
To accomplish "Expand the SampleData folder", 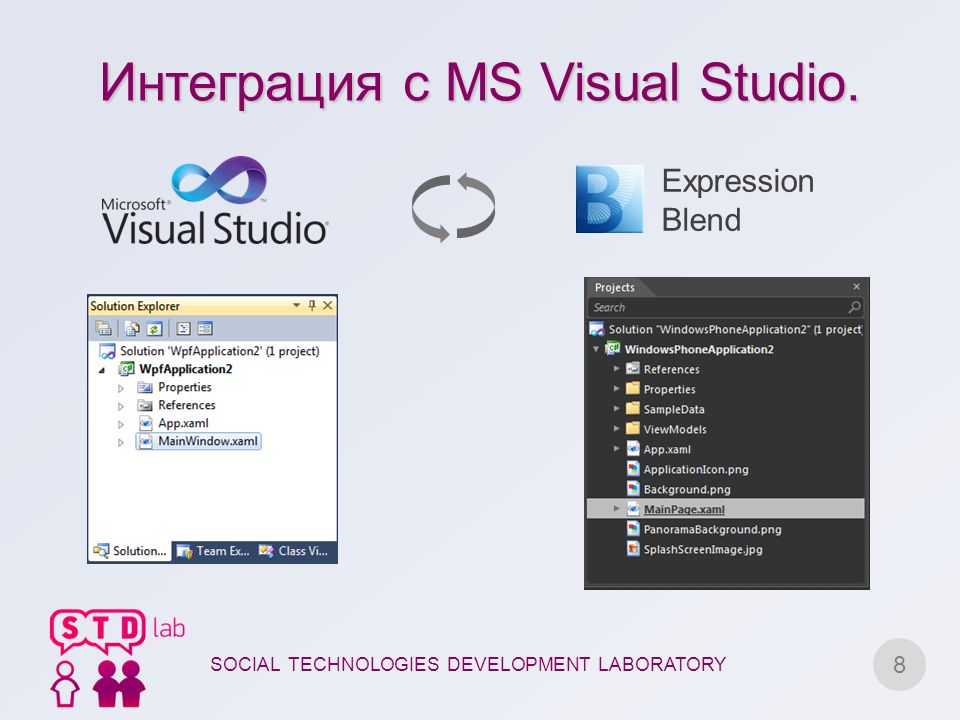I will 617,408.
